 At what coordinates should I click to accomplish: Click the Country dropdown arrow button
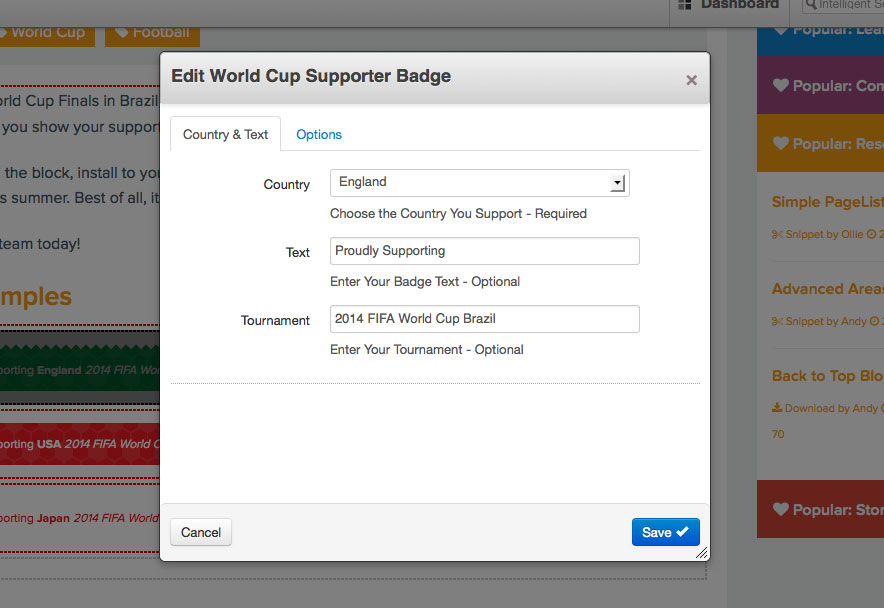coord(618,183)
